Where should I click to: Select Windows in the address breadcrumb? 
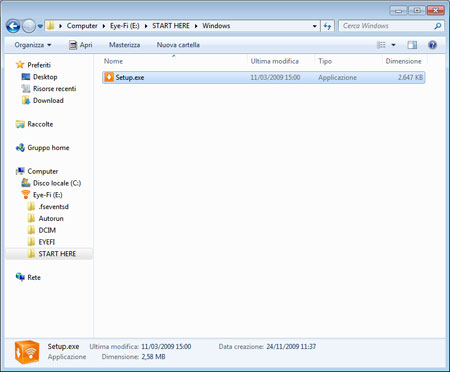point(216,26)
